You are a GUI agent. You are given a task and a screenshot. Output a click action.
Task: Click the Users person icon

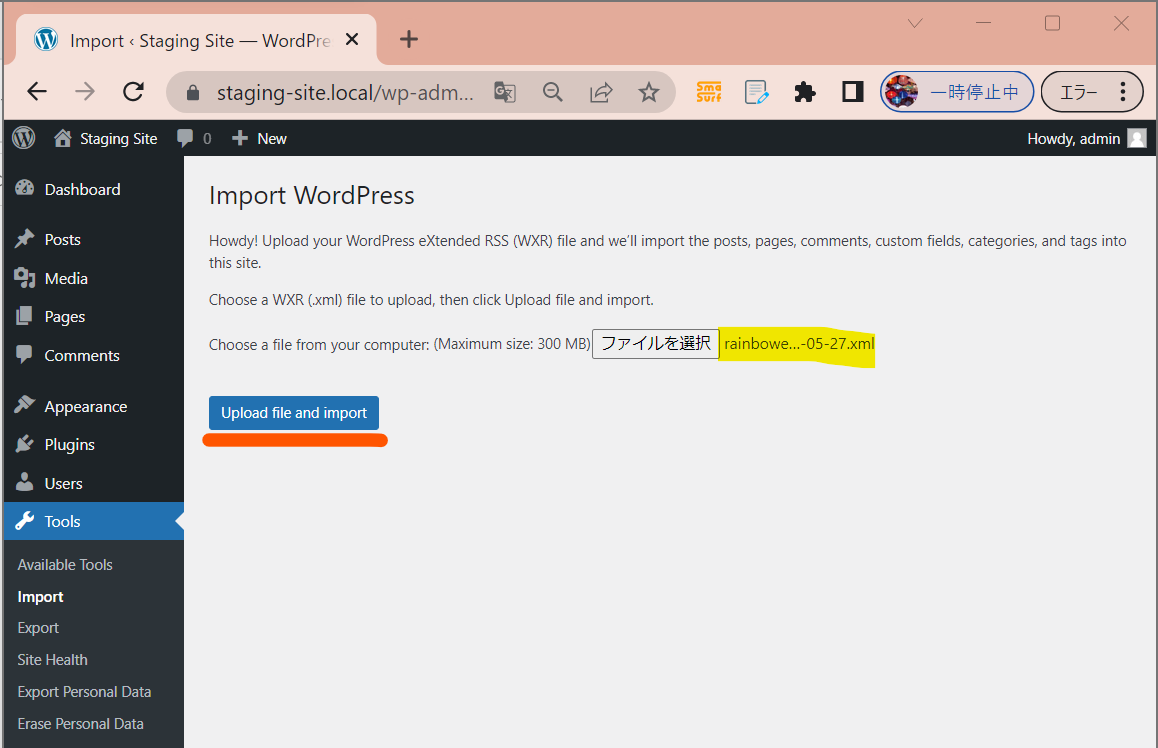tap(24, 482)
